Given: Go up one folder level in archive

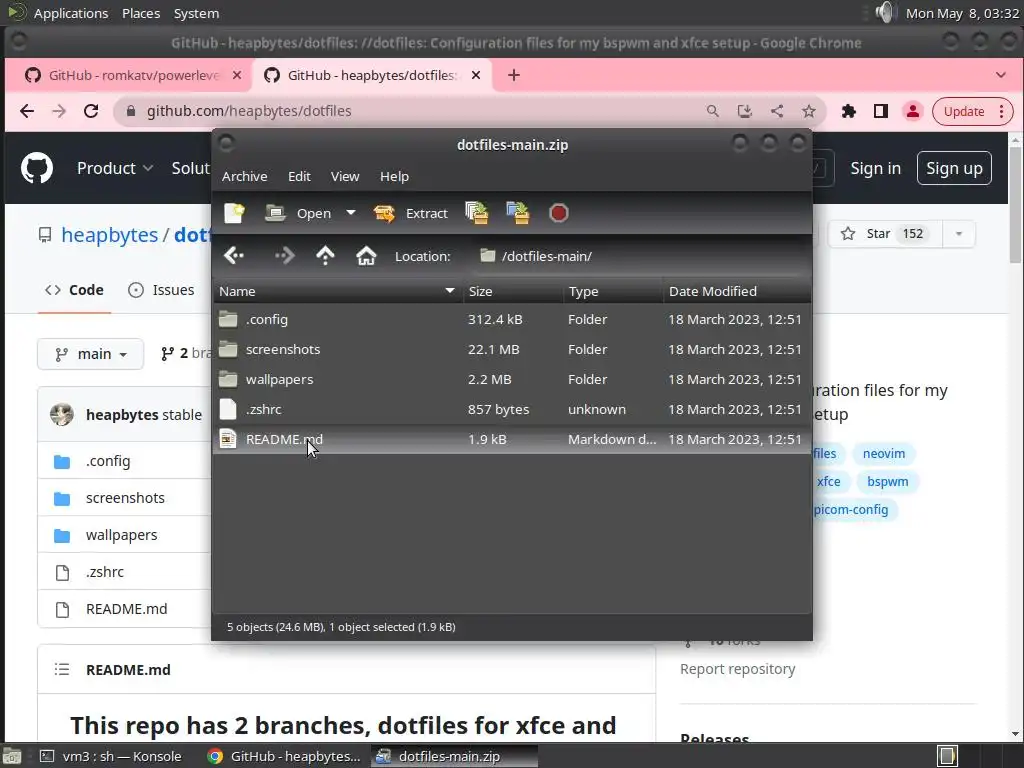Looking at the screenshot, I should click(325, 255).
